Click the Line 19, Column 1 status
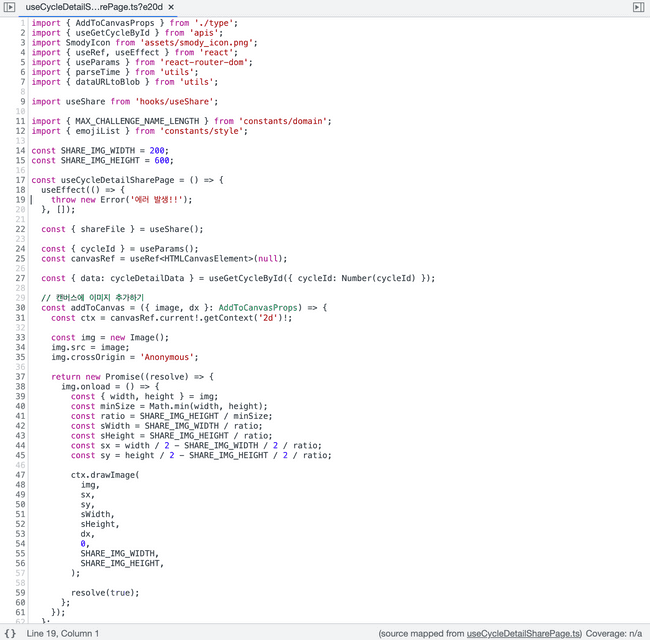The width and height of the screenshot is (650, 640). point(63,633)
